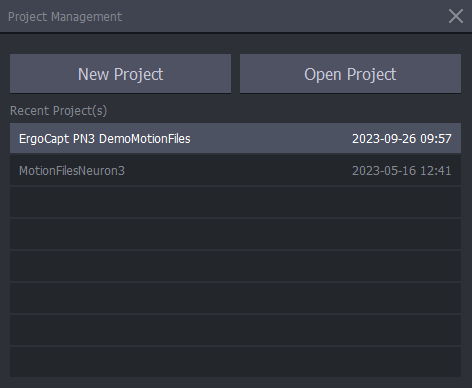Image resolution: width=472 pixels, height=388 pixels.
Task: Close the Project Management dialog
Action: click(x=456, y=16)
